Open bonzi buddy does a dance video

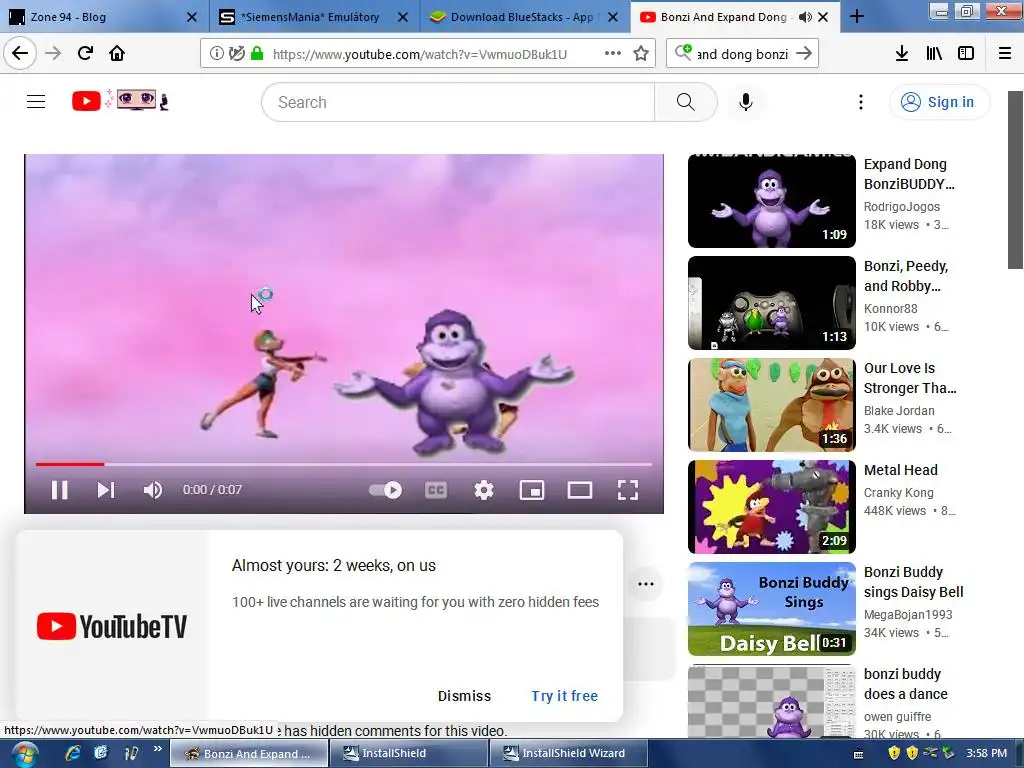pyautogui.click(x=771, y=701)
